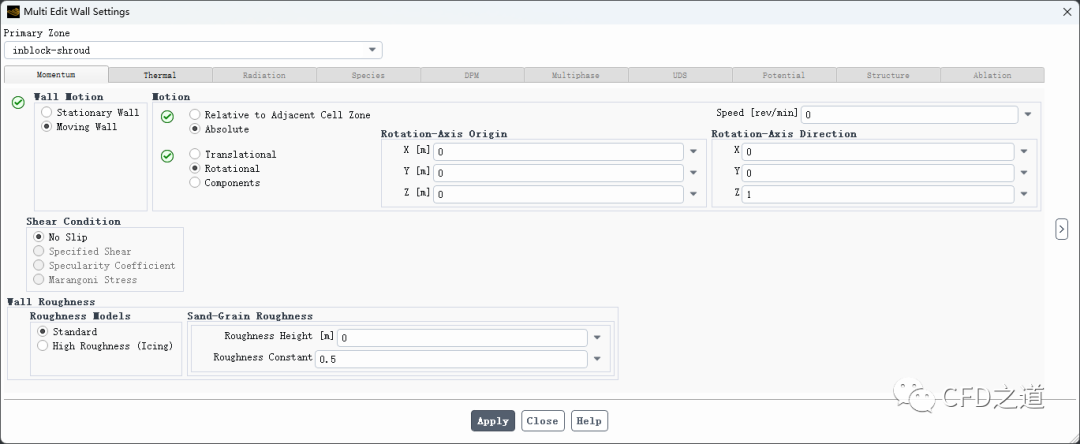
Task: Open Rotation-Axis Direction Y dropdown arrow
Action: (1024, 173)
